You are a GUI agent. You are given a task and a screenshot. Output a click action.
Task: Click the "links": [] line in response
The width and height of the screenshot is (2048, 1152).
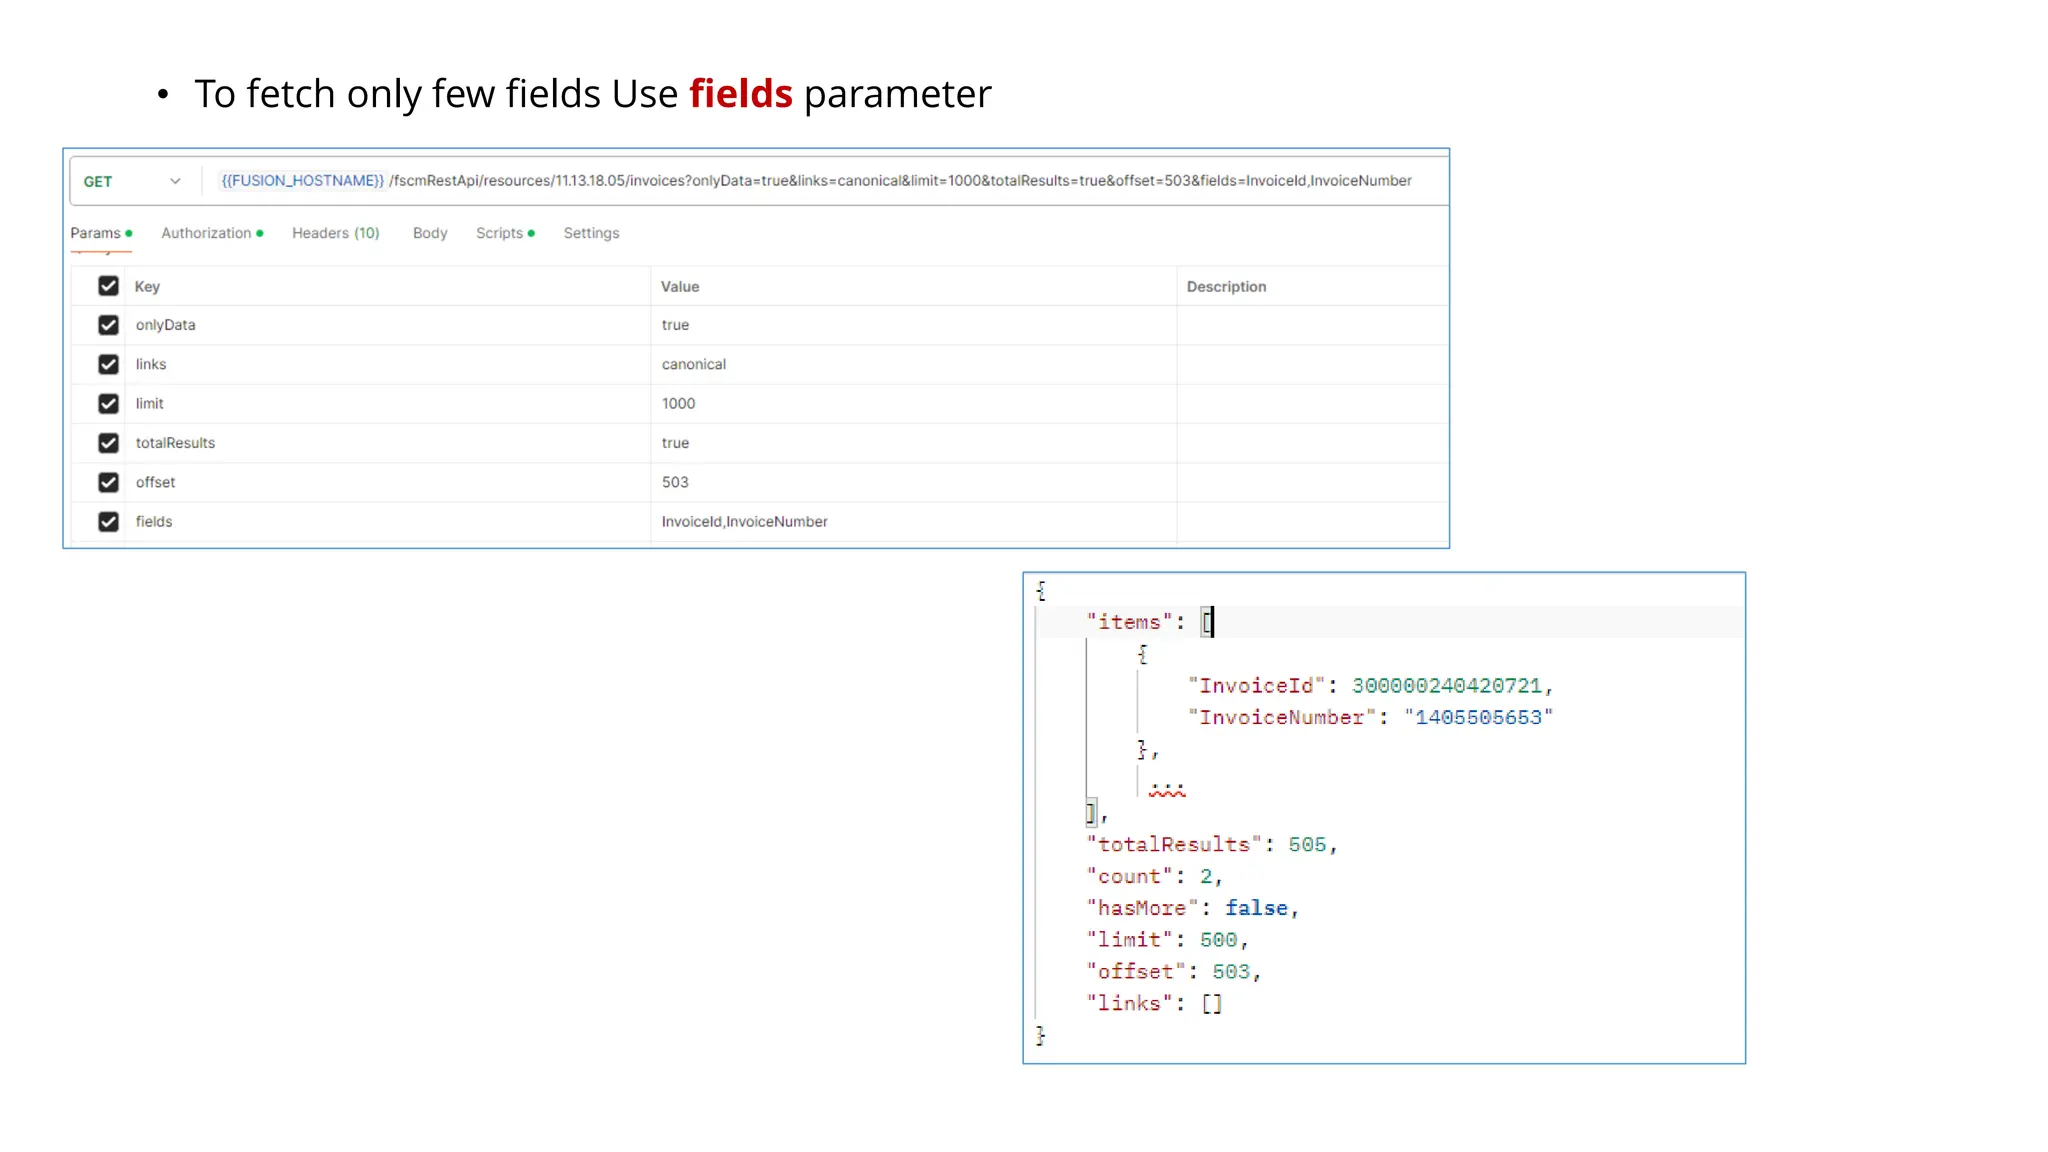point(1155,1004)
